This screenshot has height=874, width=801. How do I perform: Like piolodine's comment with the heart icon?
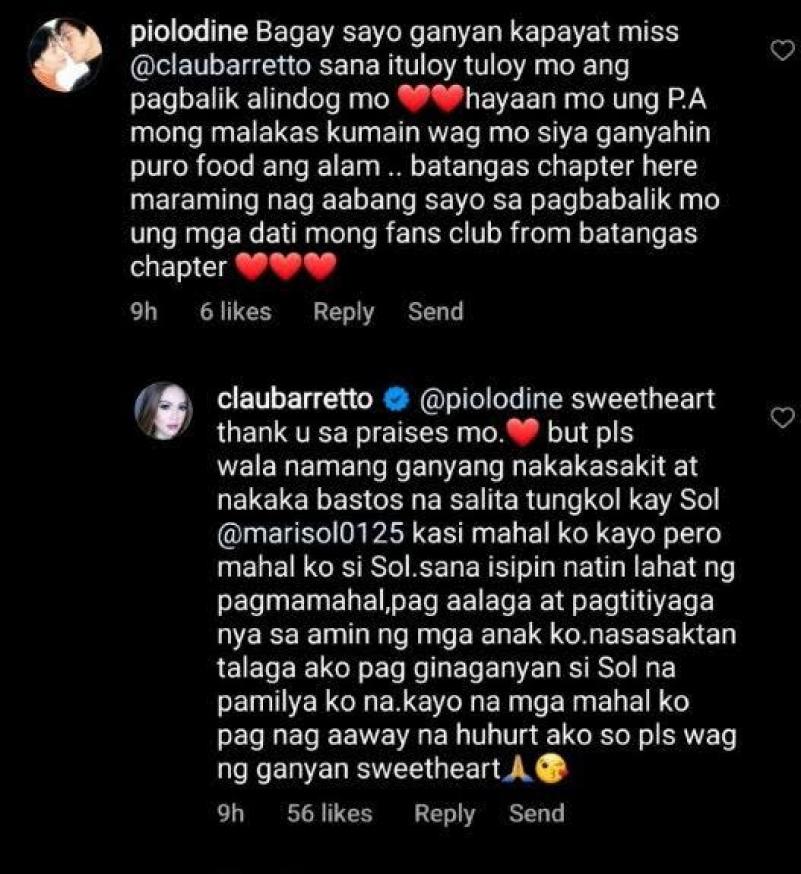782,50
